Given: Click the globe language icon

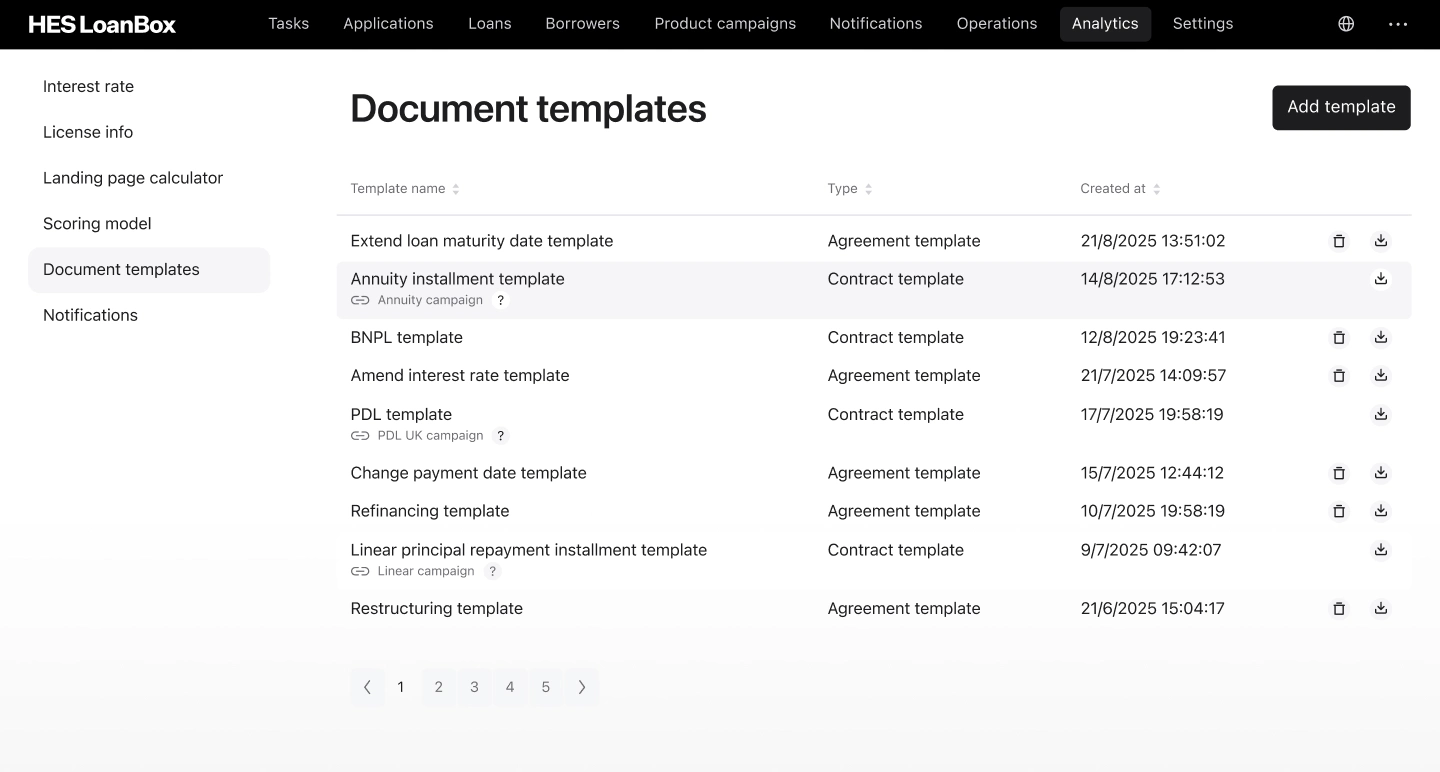Looking at the screenshot, I should [x=1346, y=24].
